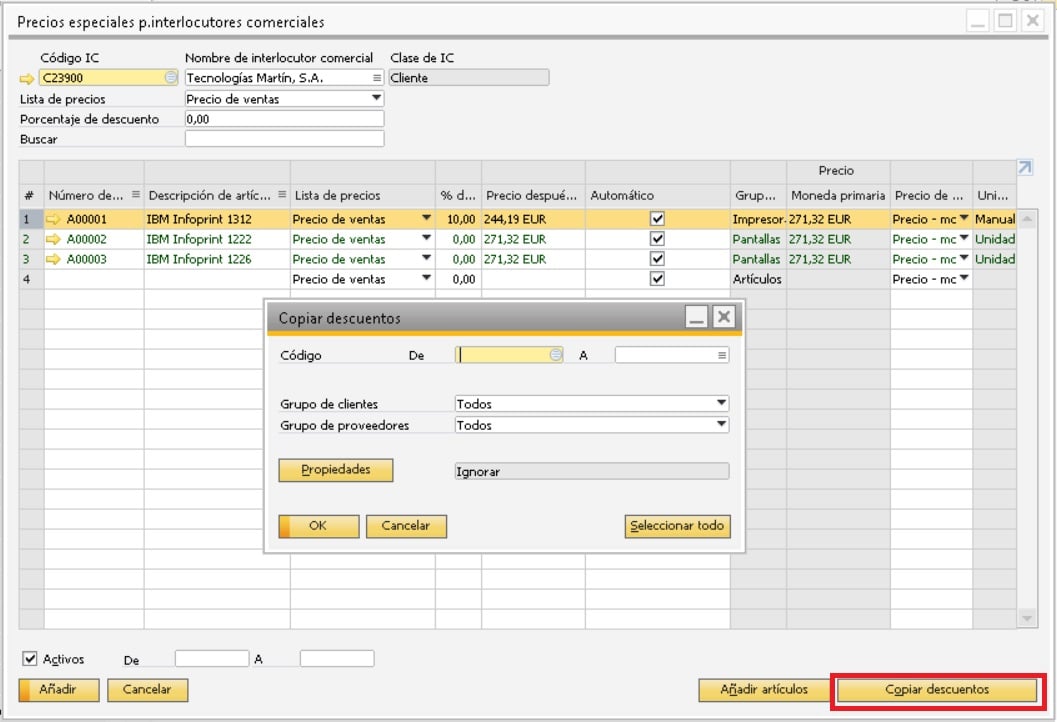This screenshot has width=1057, height=722.
Task: Open the Grupo de clientes dropdown
Action: point(721,403)
